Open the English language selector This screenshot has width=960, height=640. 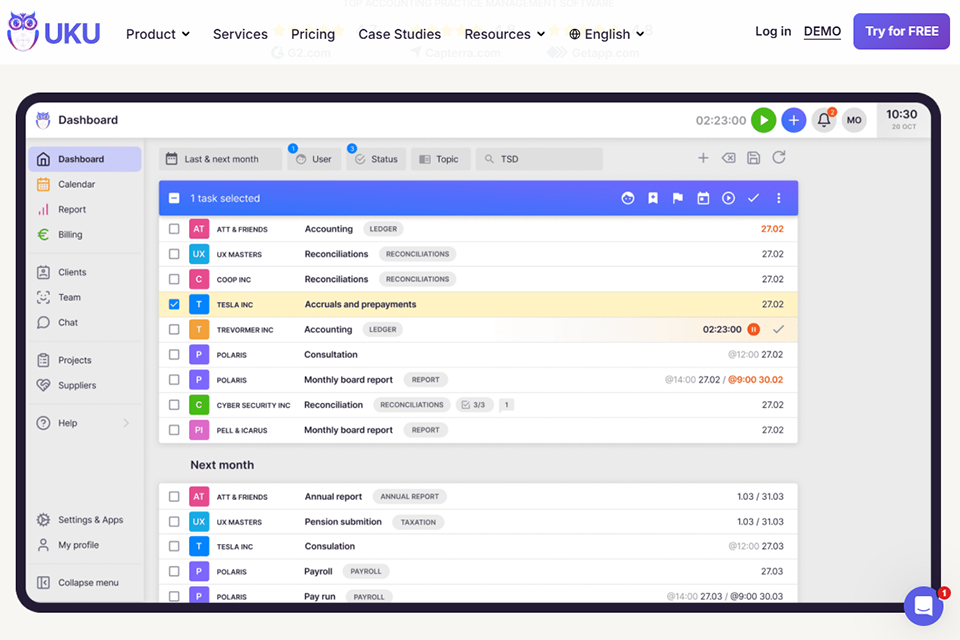pos(606,34)
